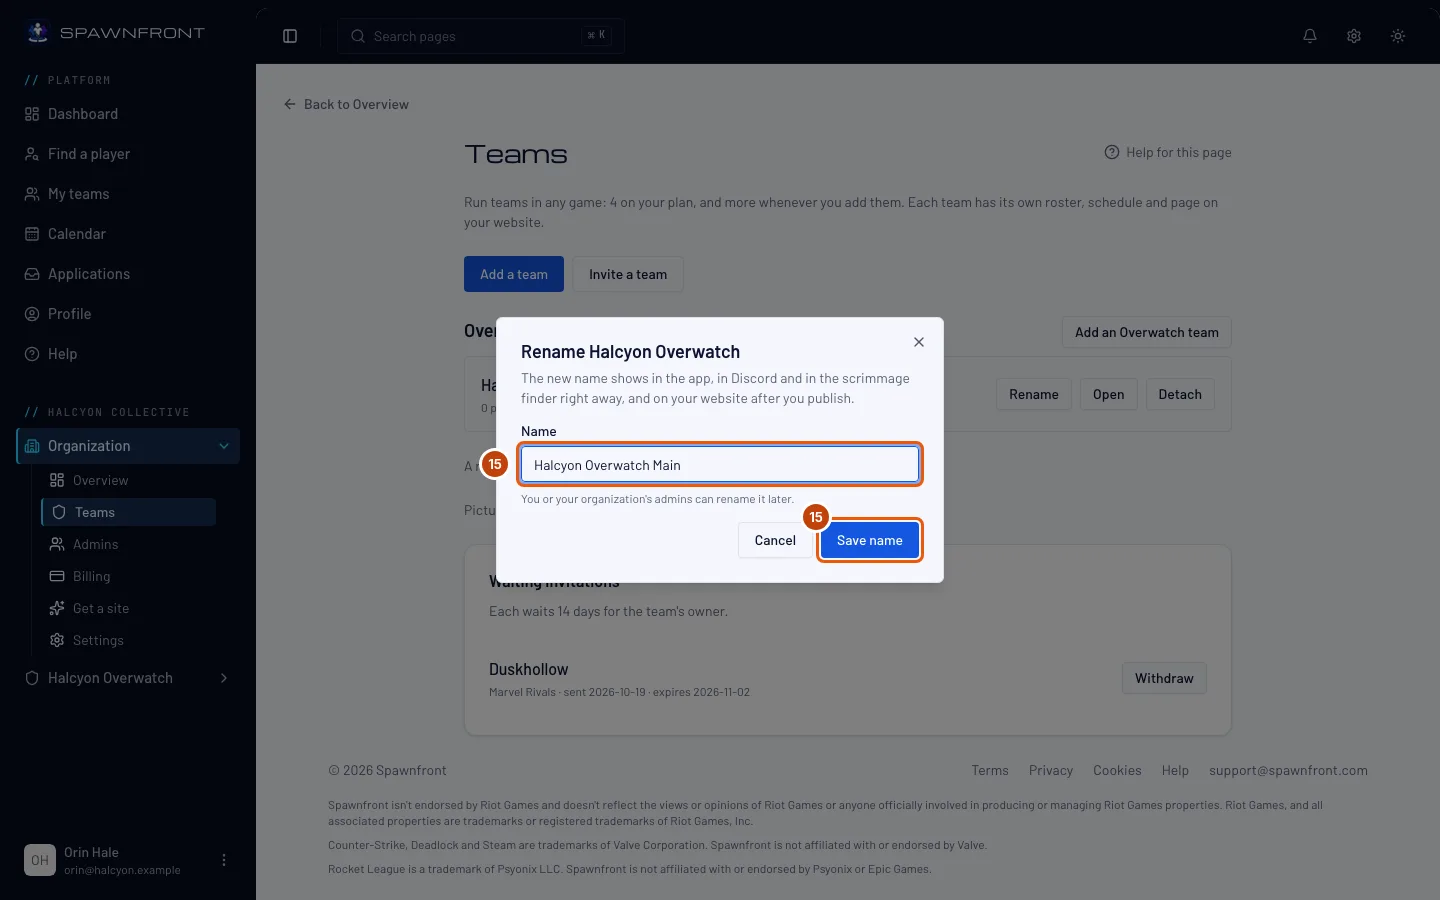The image size is (1440, 900).
Task: Click Add a team button
Action: (514, 274)
